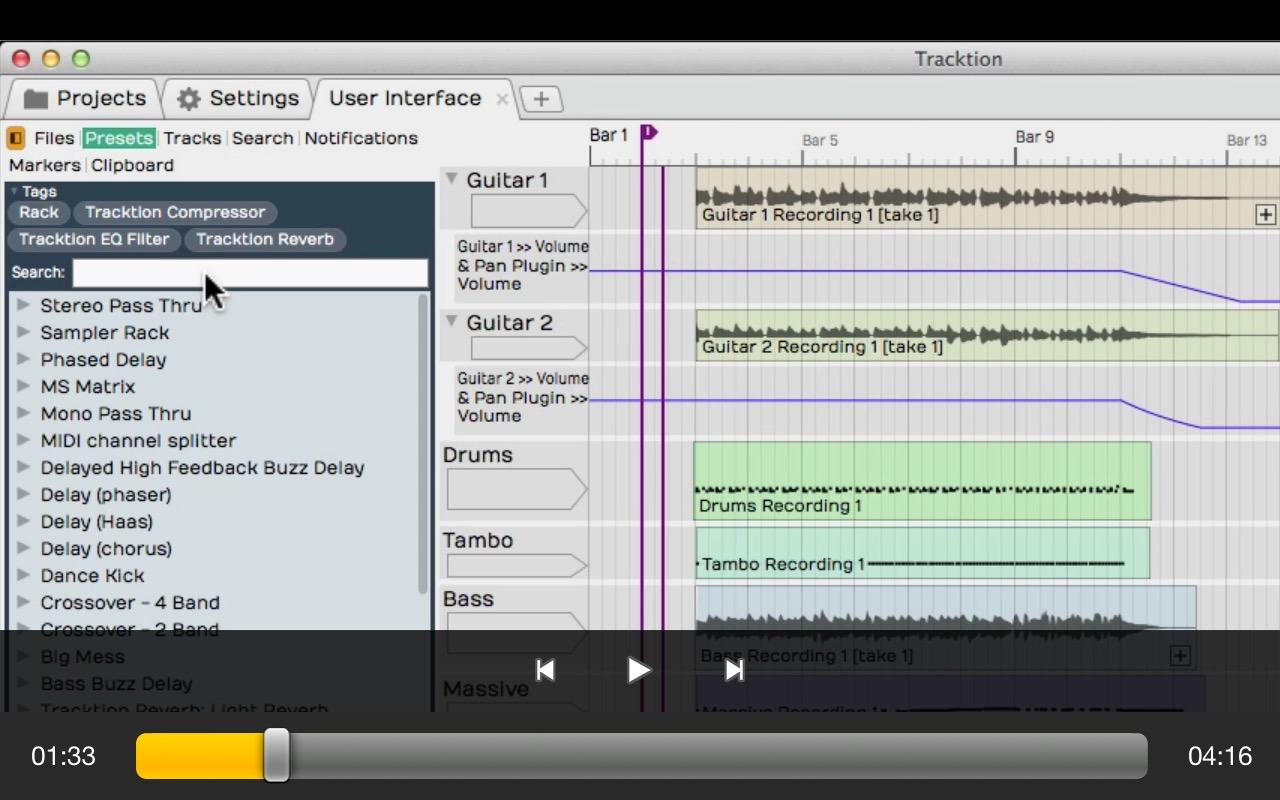Open the Search browser section

[262, 138]
